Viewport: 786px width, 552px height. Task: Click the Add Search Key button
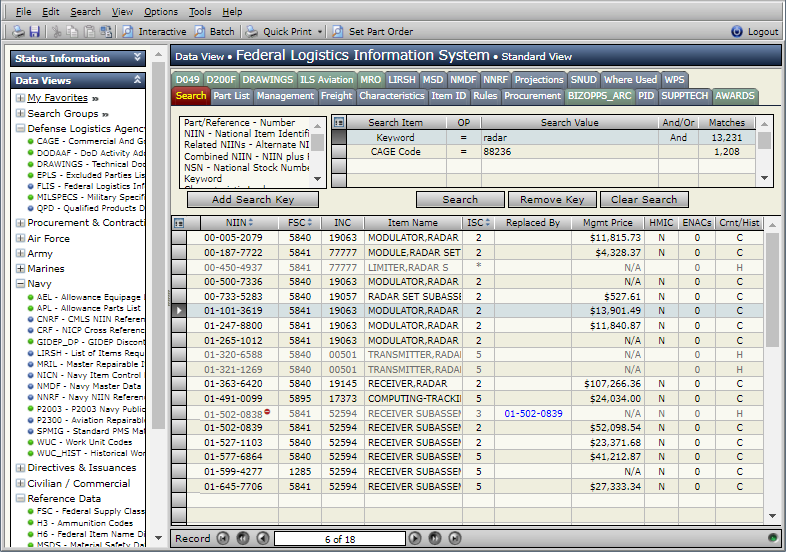(253, 200)
